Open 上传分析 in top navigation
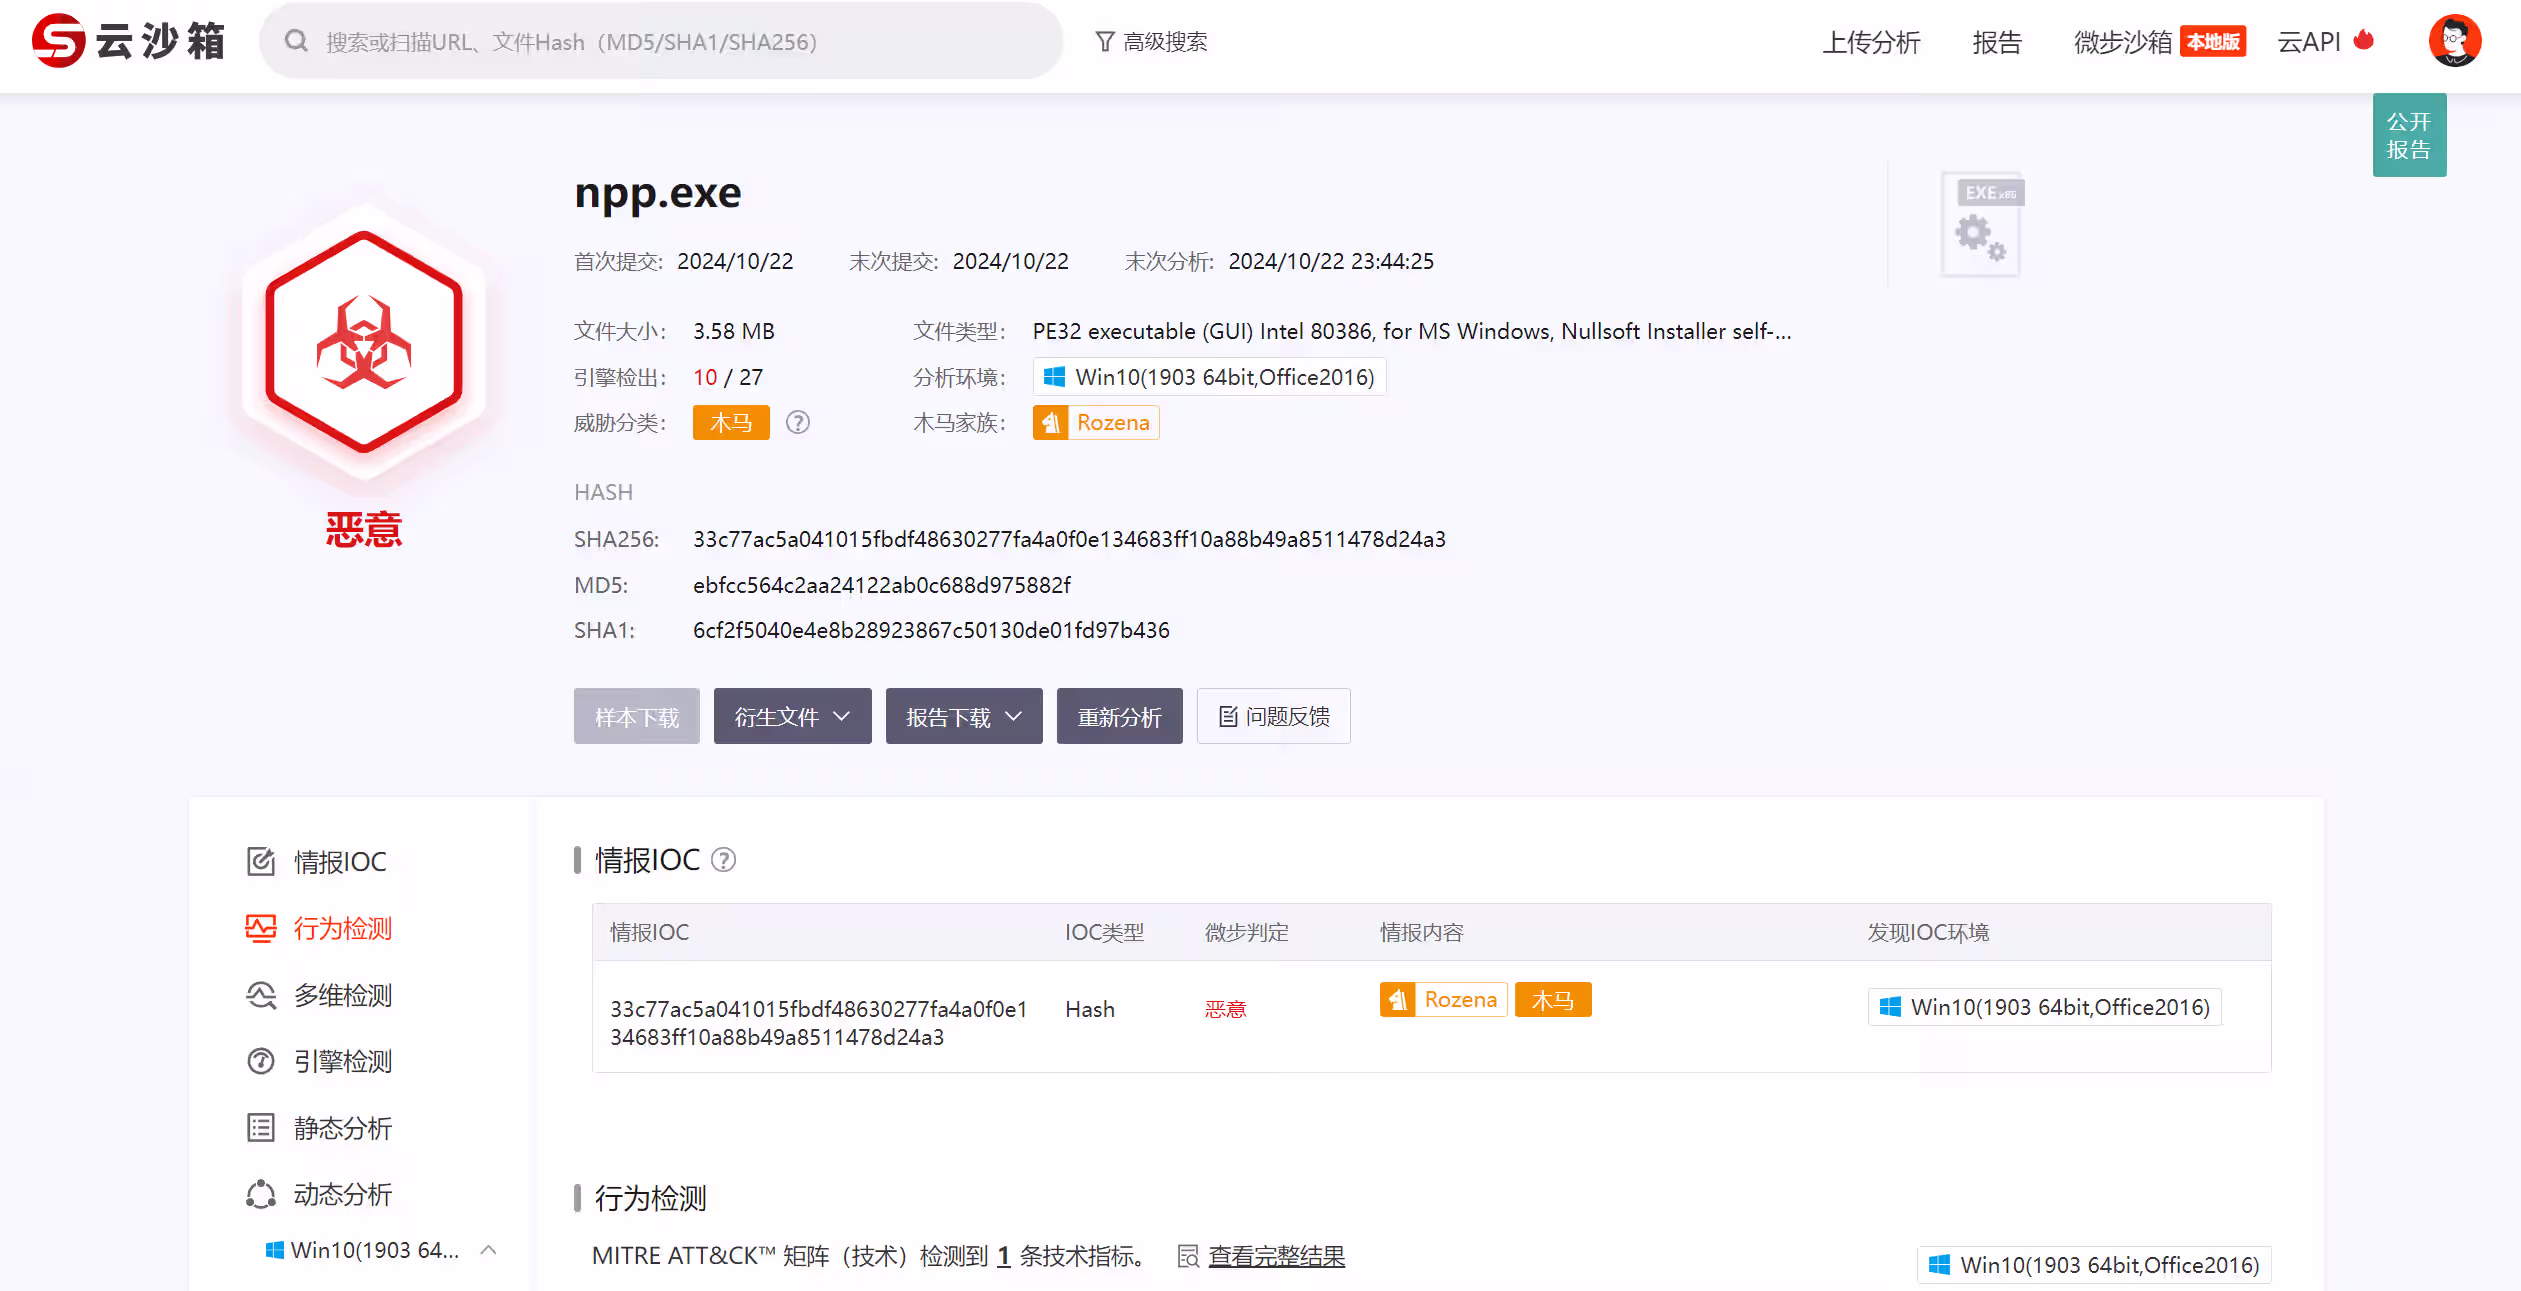This screenshot has width=2521, height=1291. coord(1871,42)
